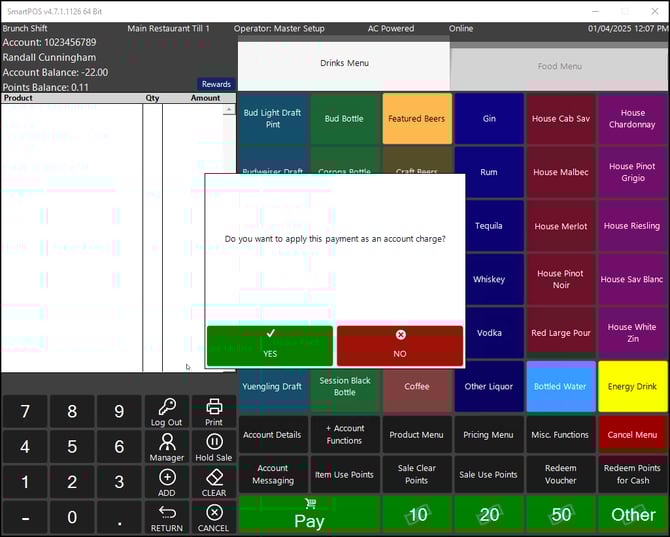Switch to the Food Menu tab
The height and width of the screenshot is (537, 670).
point(560,67)
